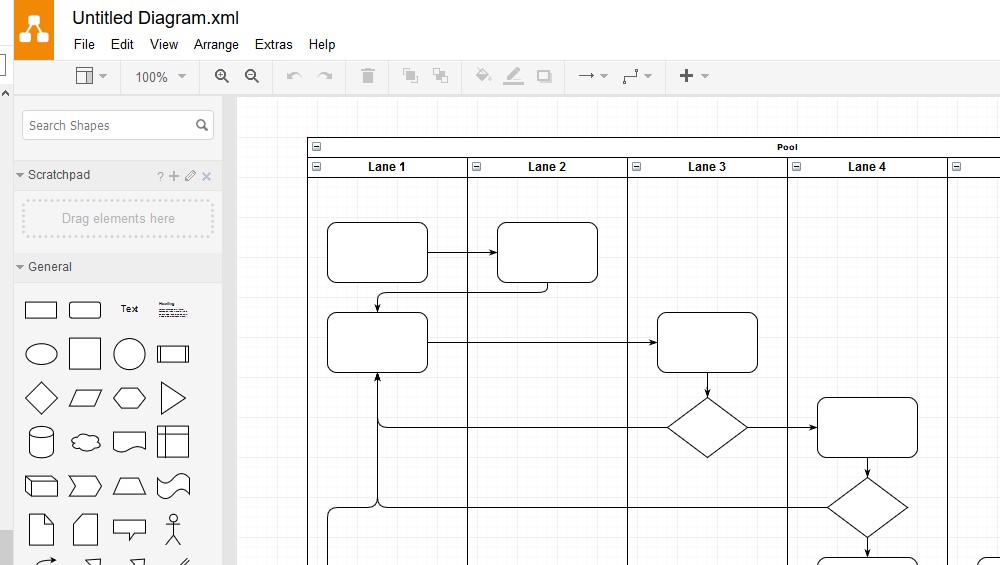
Task: Select the cube shape in palette
Action: click(41, 486)
